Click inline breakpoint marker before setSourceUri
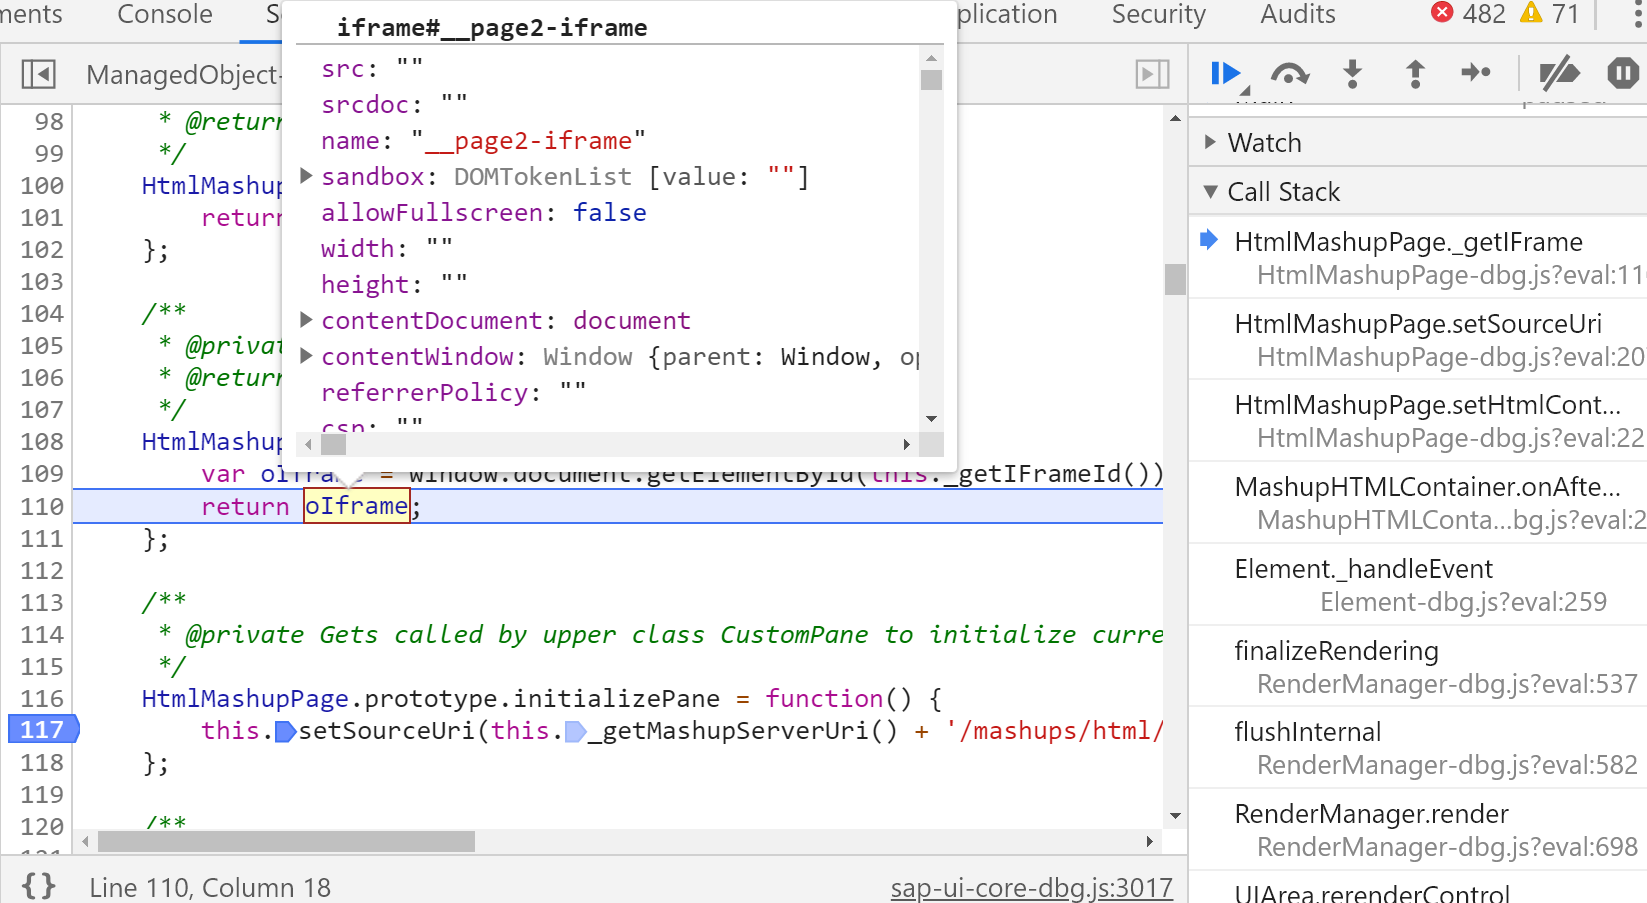The width and height of the screenshot is (1647, 903). (x=285, y=731)
